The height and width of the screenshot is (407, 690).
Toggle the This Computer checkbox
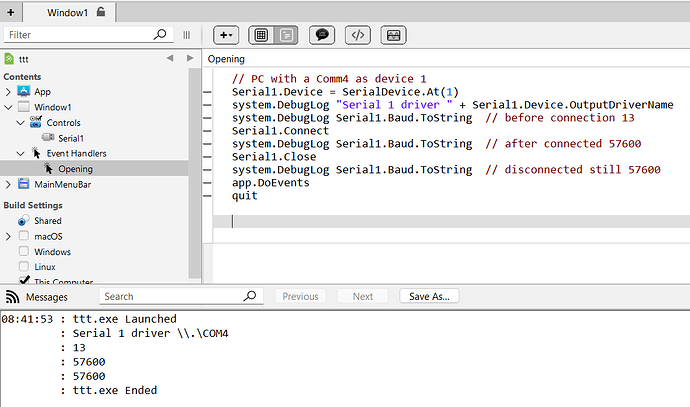pos(25,279)
